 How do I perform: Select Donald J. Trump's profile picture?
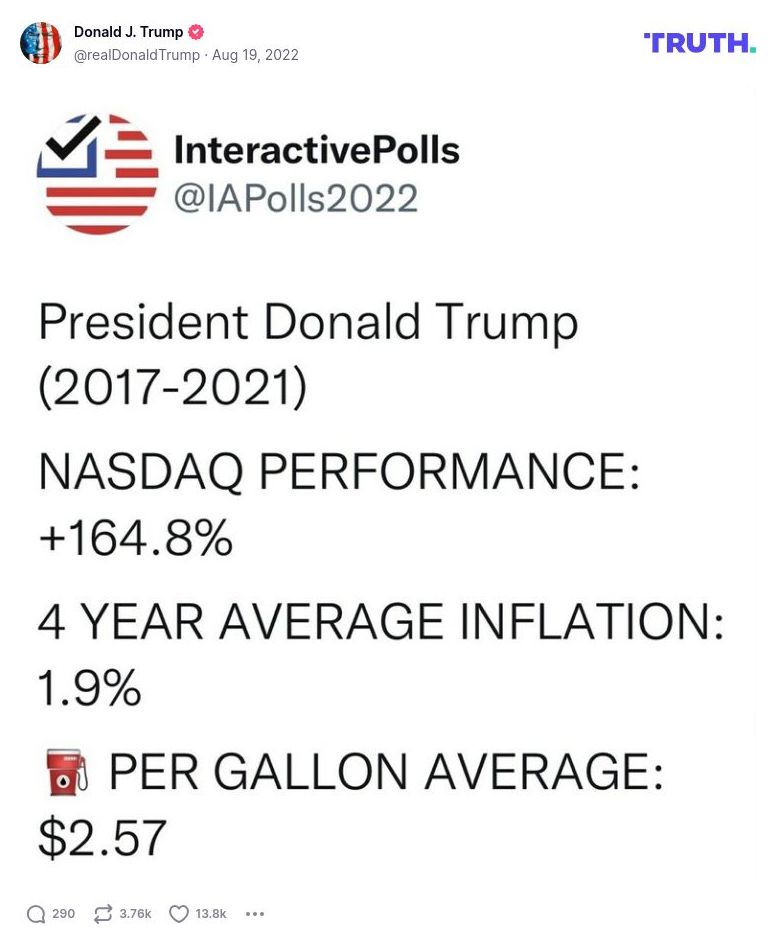[41, 43]
